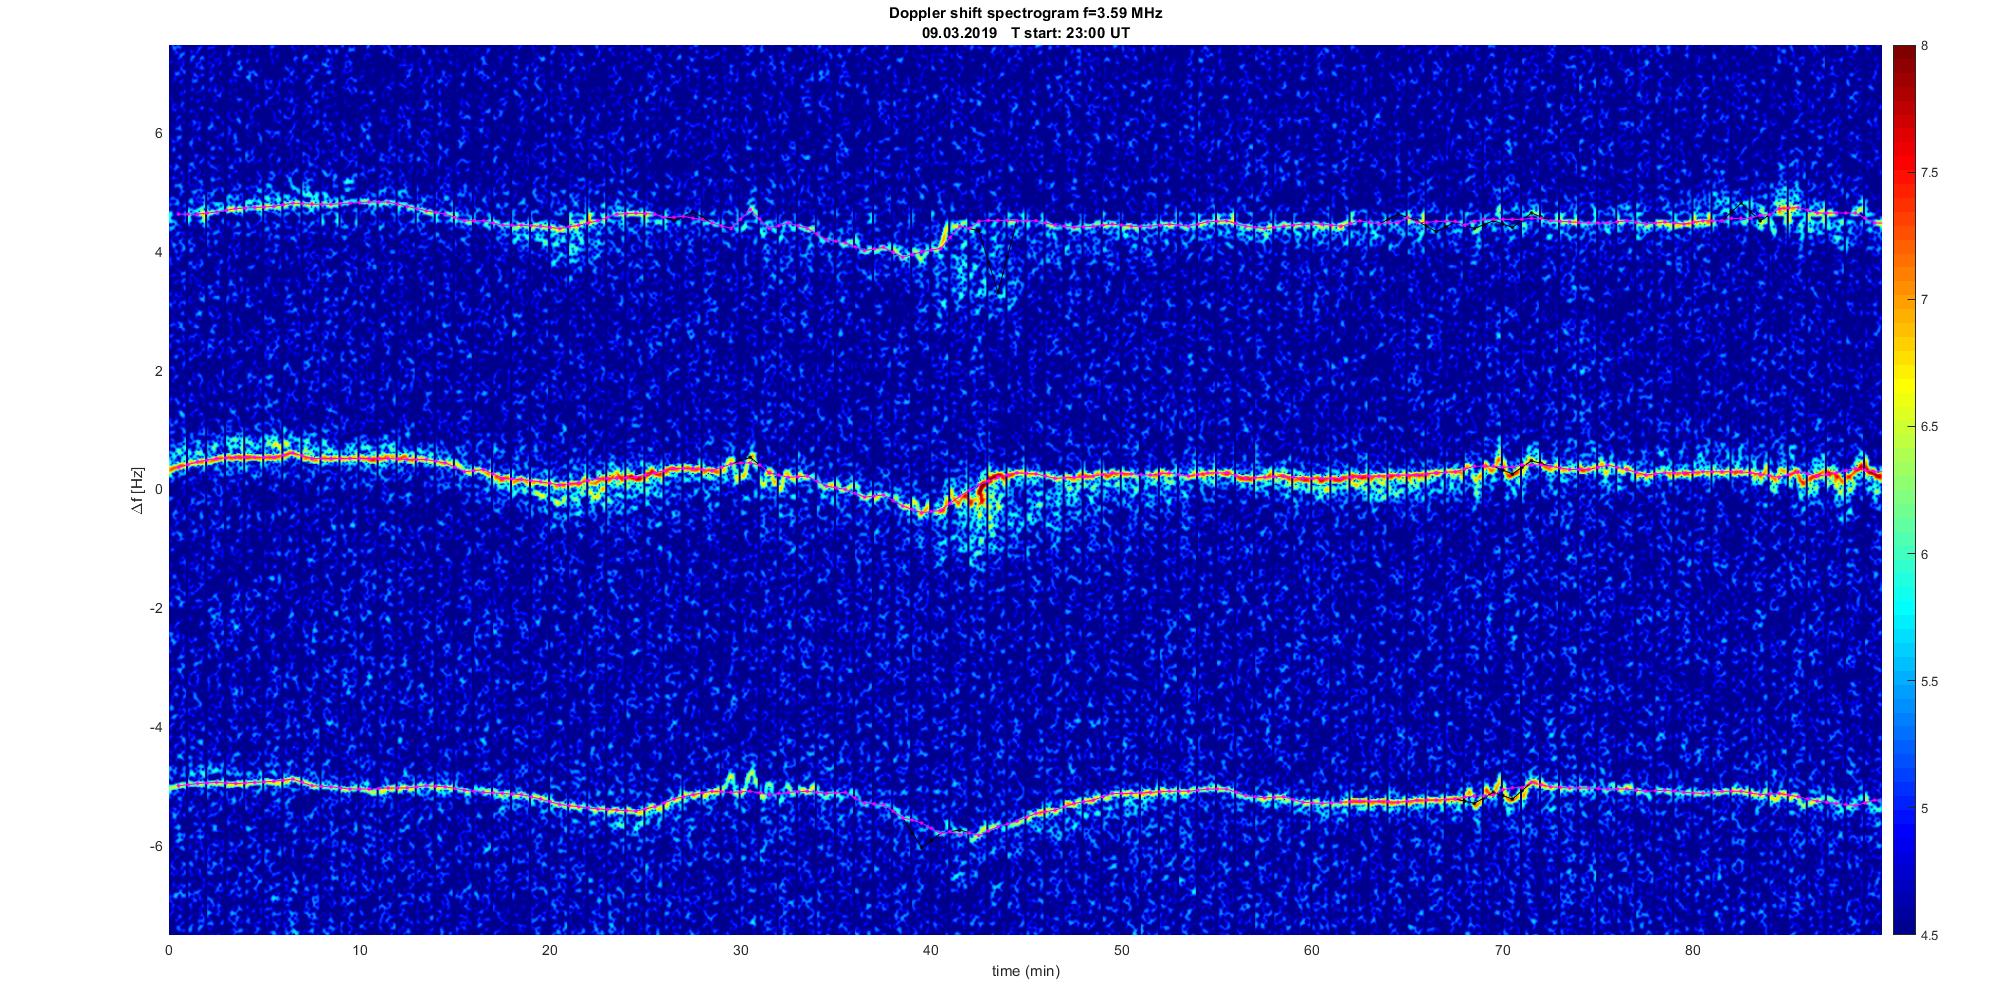Click the colorbar tick label '7'
The image size is (2000, 1003).
coord(1925,300)
